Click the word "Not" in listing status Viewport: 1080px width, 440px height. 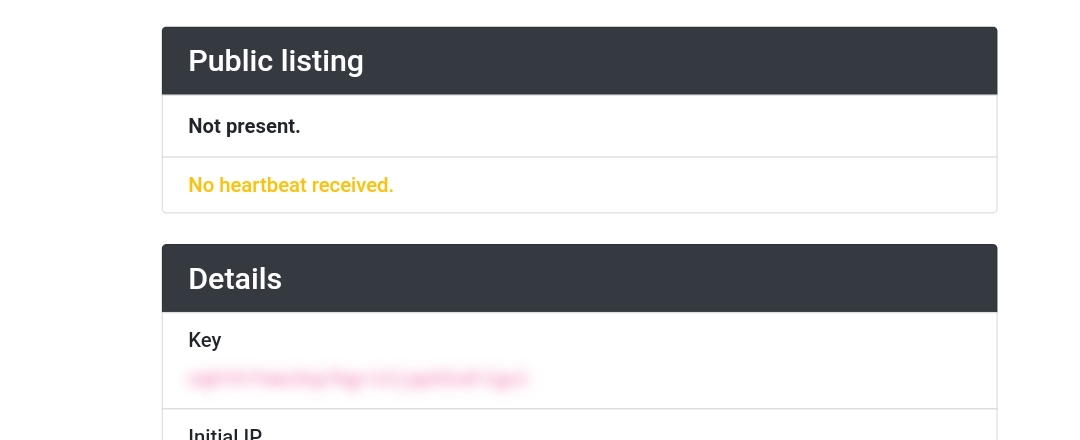point(205,127)
